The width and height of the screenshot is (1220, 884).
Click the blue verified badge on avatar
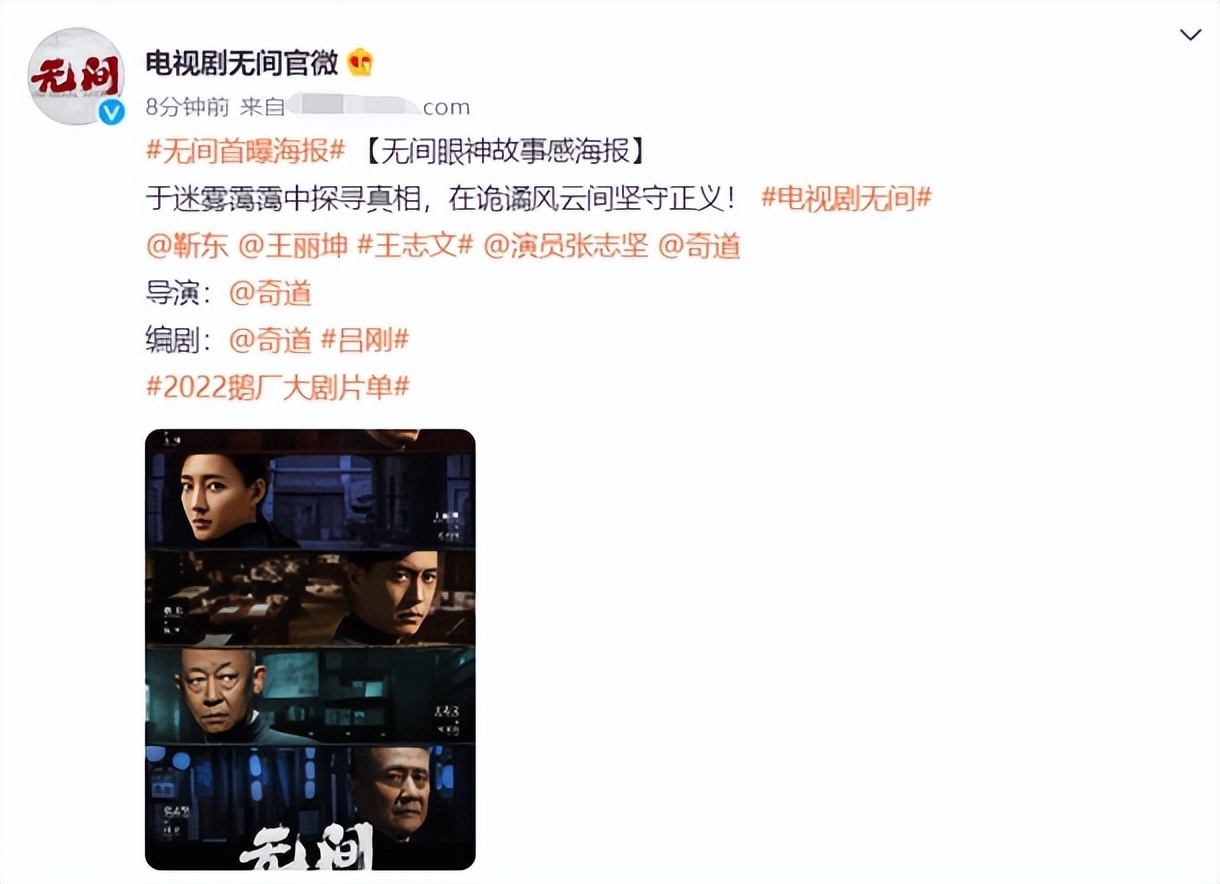(111, 112)
